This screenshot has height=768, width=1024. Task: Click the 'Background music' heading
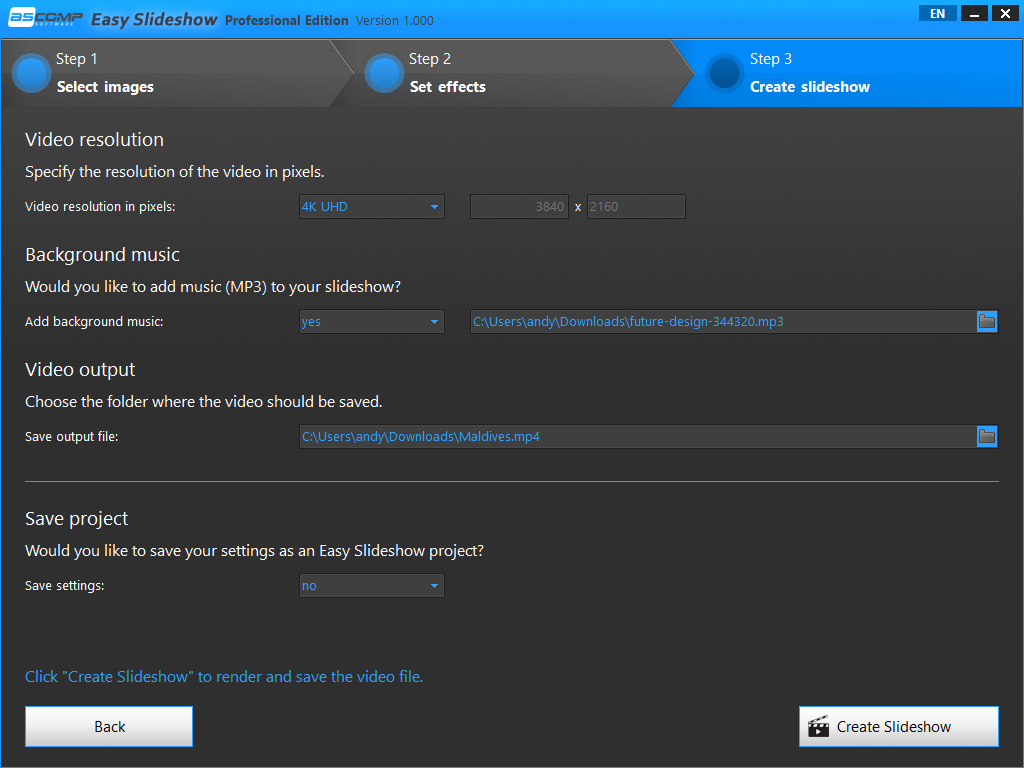coord(103,255)
